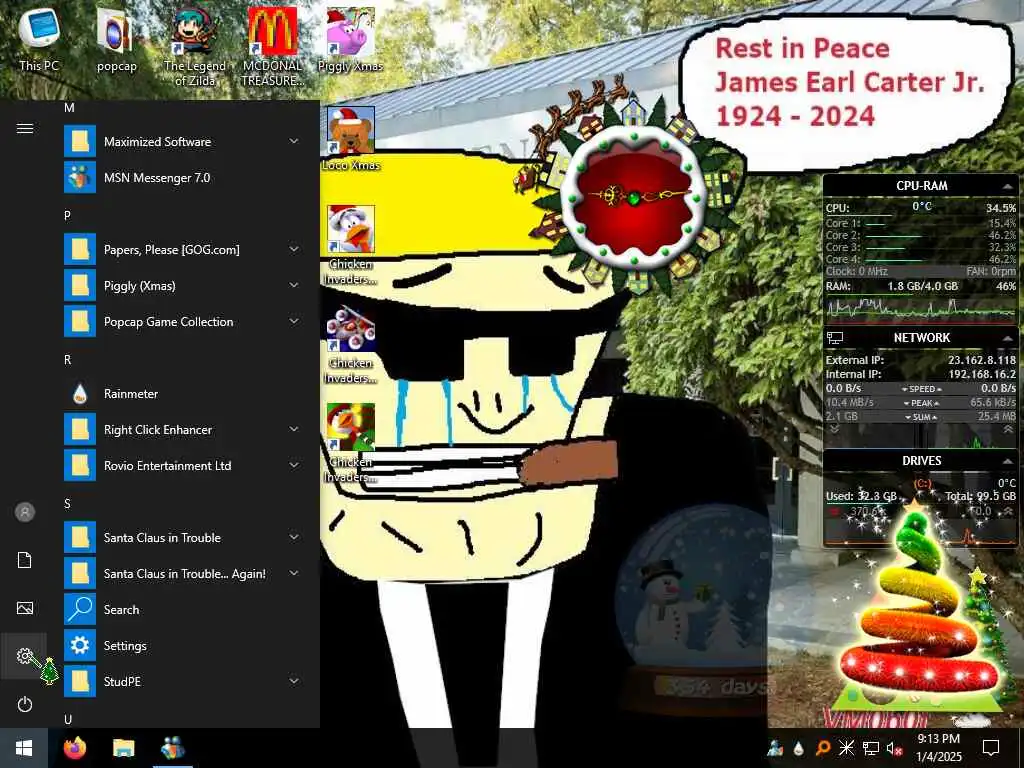The width and height of the screenshot is (1024, 768).
Task: Click the Used: 32.3 GB drive text
Action: 861,496
